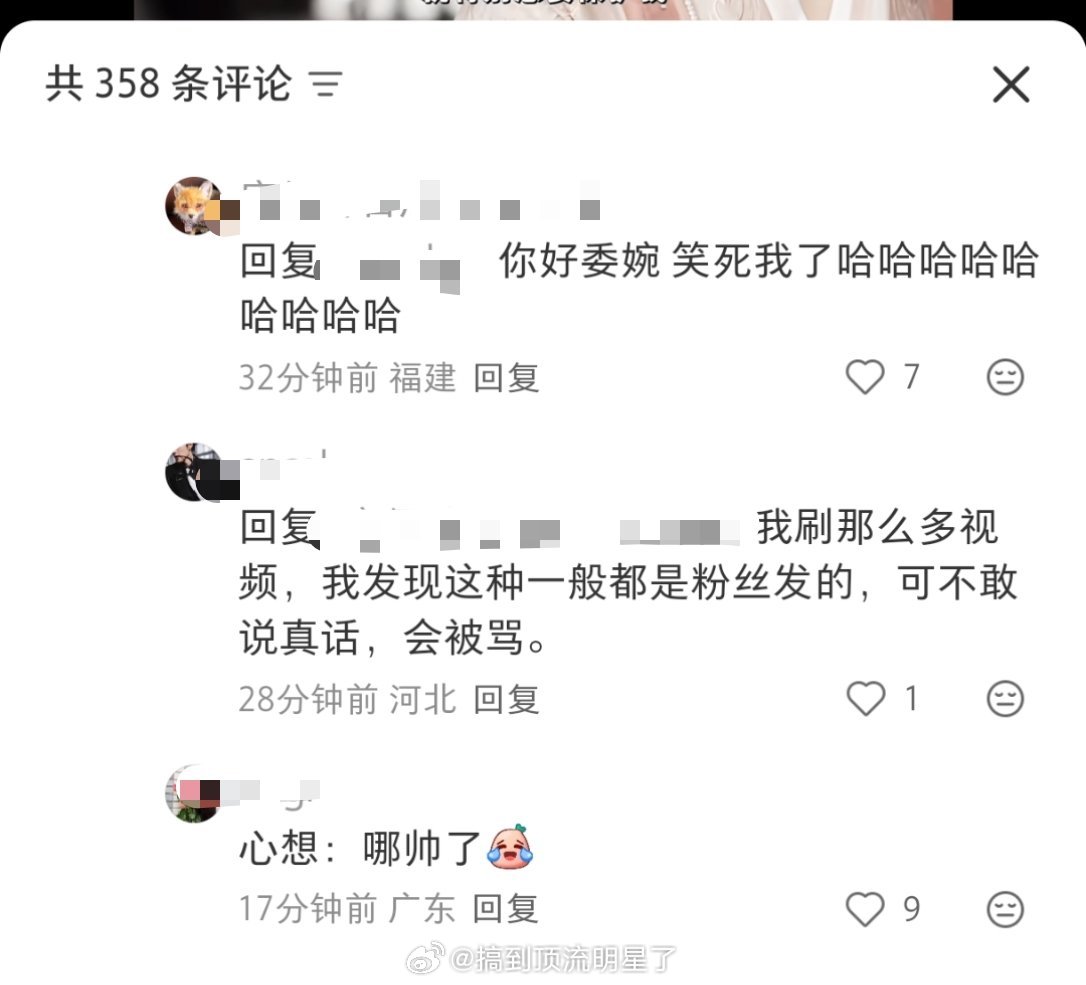Reply to the comment posted 28分钟前
This screenshot has width=1086, height=985.
tap(506, 699)
